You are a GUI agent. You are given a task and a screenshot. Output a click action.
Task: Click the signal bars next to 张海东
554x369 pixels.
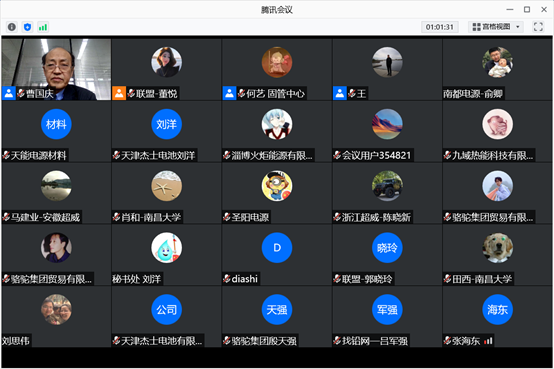tap(488, 341)
